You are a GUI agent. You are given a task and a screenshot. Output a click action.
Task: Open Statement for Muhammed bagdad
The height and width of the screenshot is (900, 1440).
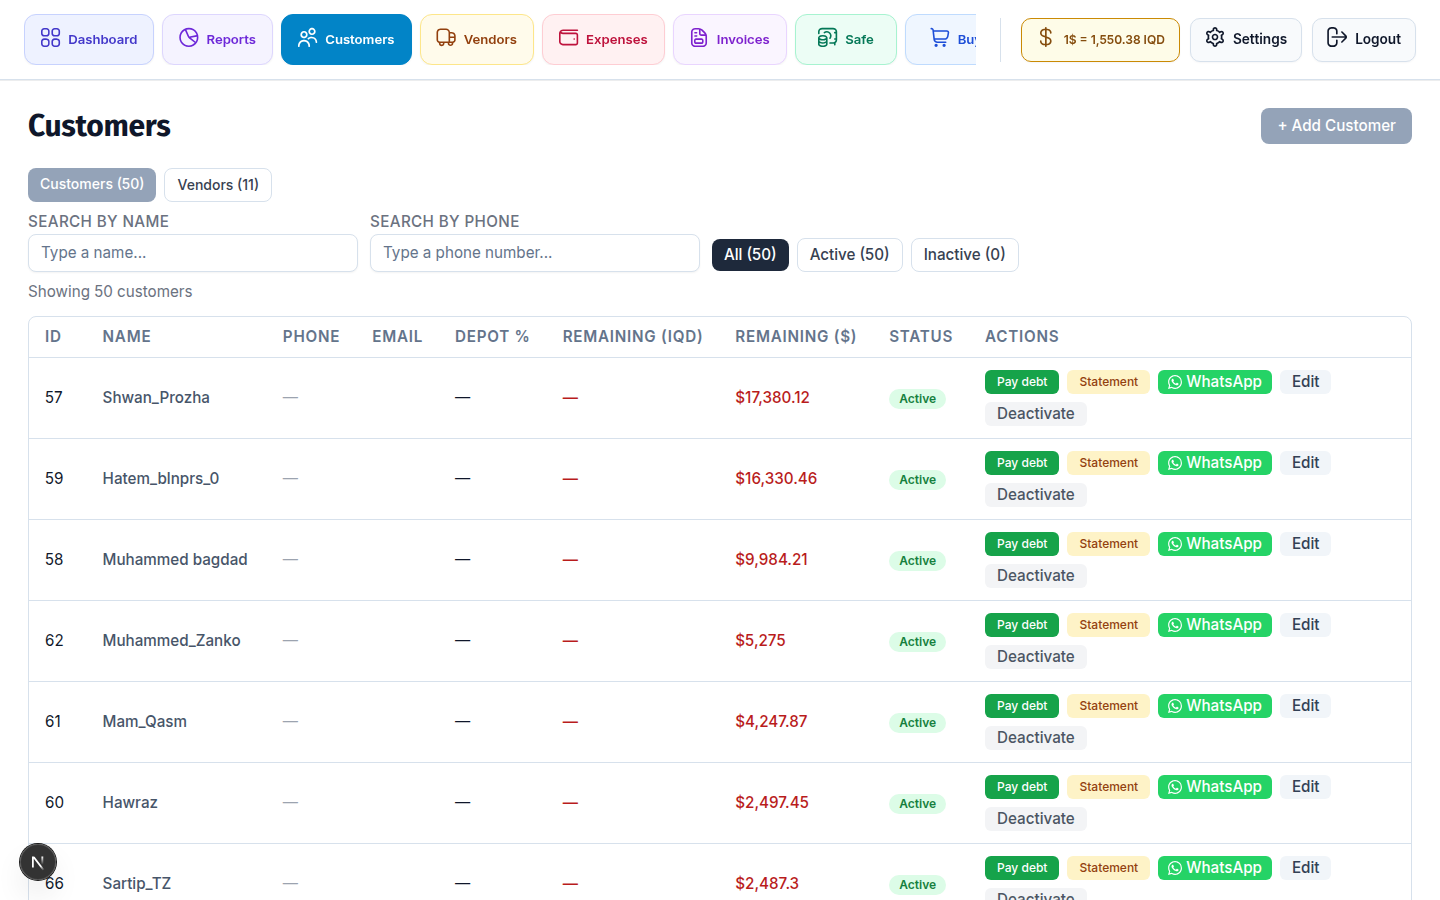pyautogui.click(x=1108, y=544)
